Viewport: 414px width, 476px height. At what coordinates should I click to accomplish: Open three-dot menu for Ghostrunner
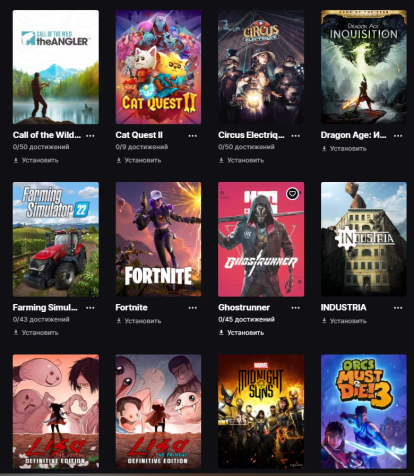295,308
